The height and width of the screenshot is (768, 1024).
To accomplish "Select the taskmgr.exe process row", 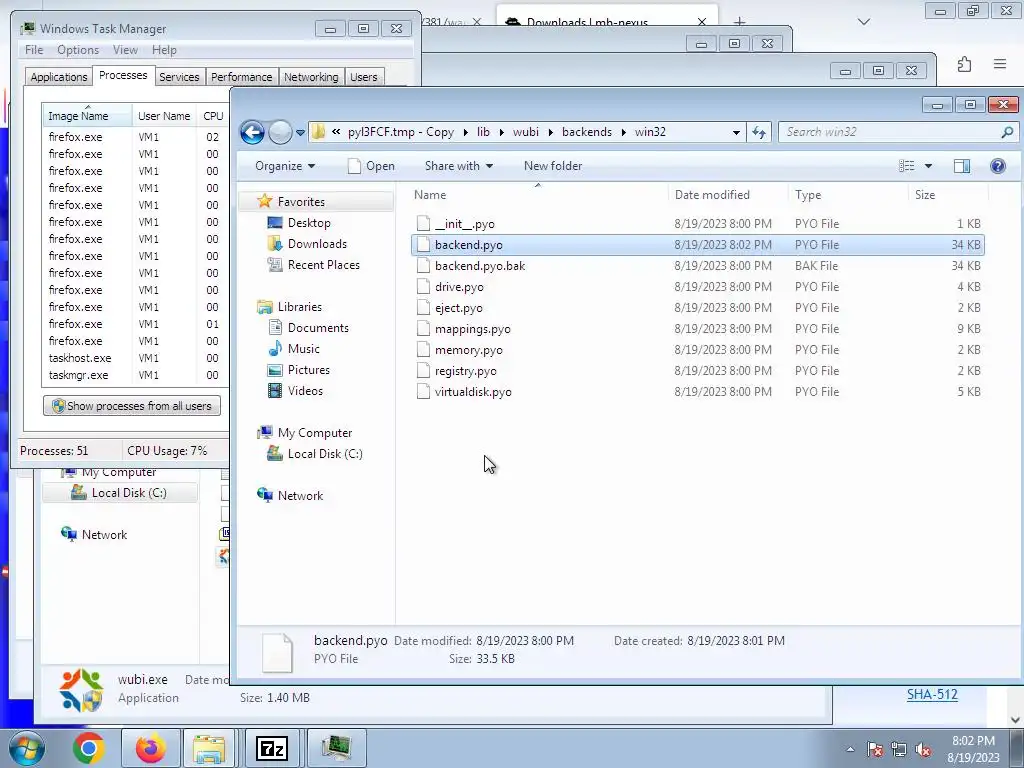I will coord(135,375).
